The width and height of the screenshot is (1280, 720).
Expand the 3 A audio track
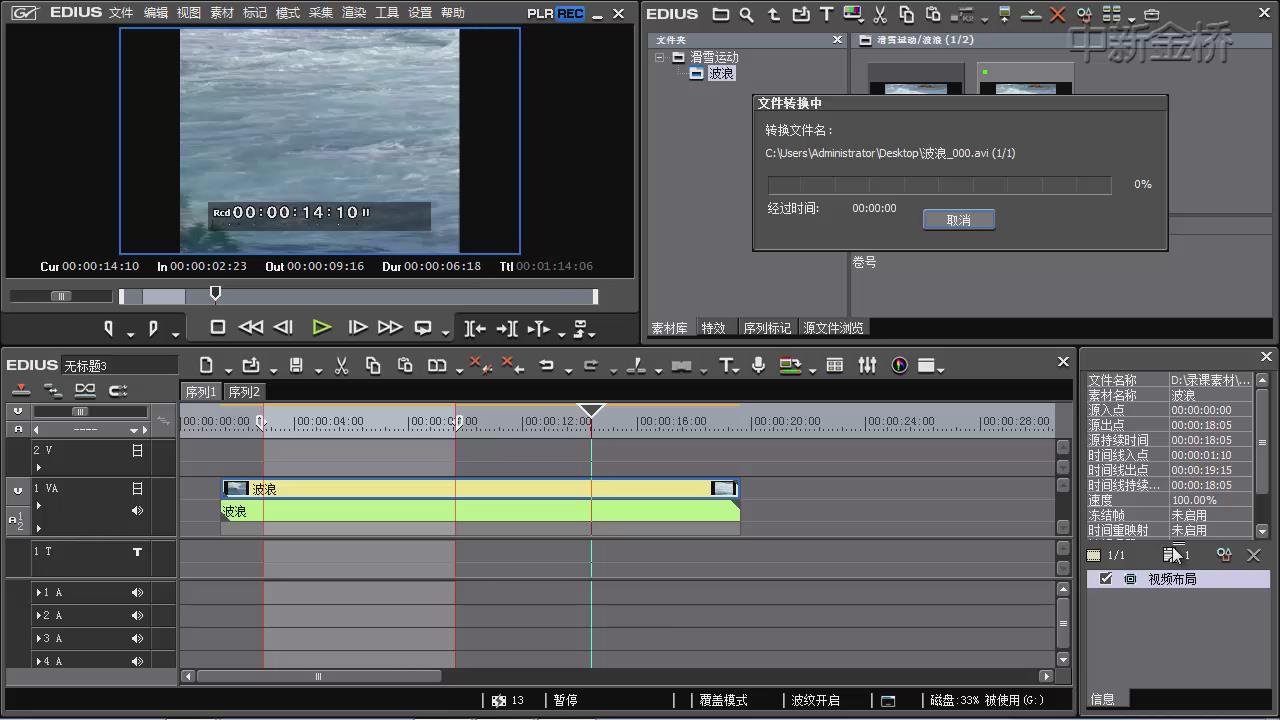coord(39,638)
